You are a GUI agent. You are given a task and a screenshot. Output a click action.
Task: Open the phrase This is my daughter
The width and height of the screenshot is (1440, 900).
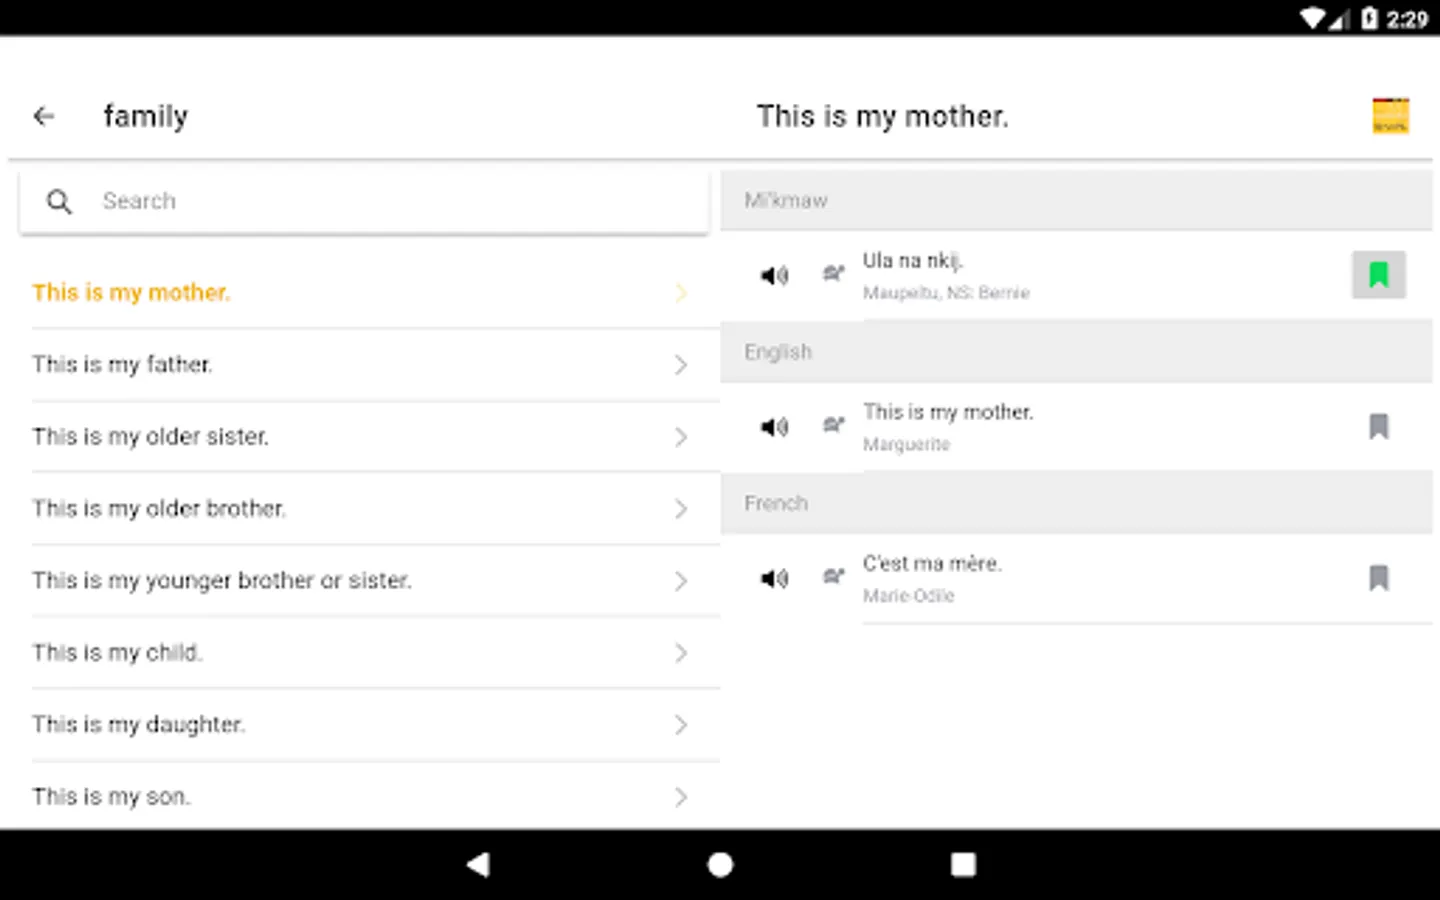click(139, 725)
